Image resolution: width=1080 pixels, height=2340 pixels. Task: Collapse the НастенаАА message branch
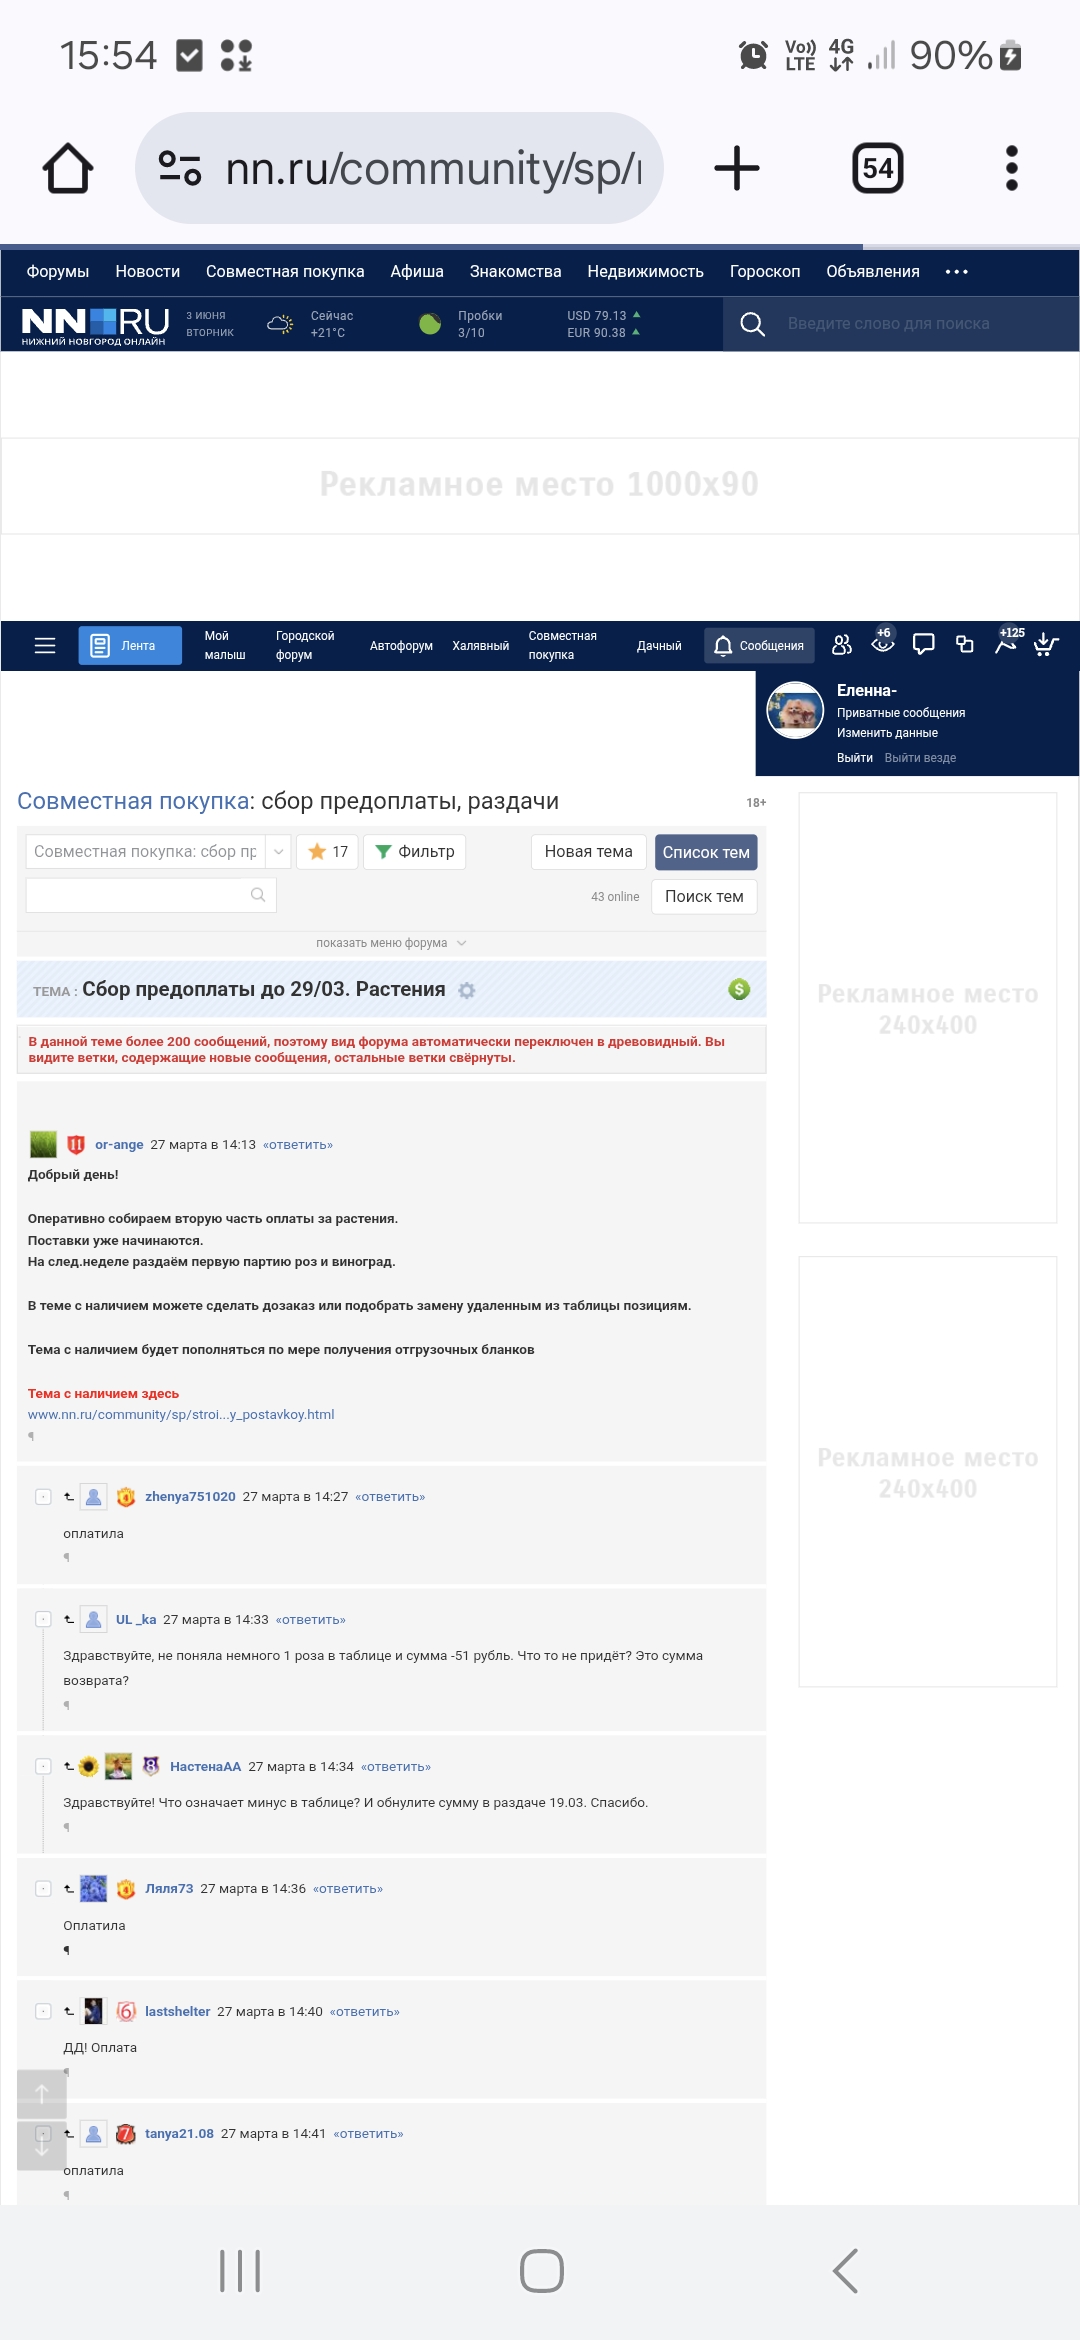(43, 1767)
